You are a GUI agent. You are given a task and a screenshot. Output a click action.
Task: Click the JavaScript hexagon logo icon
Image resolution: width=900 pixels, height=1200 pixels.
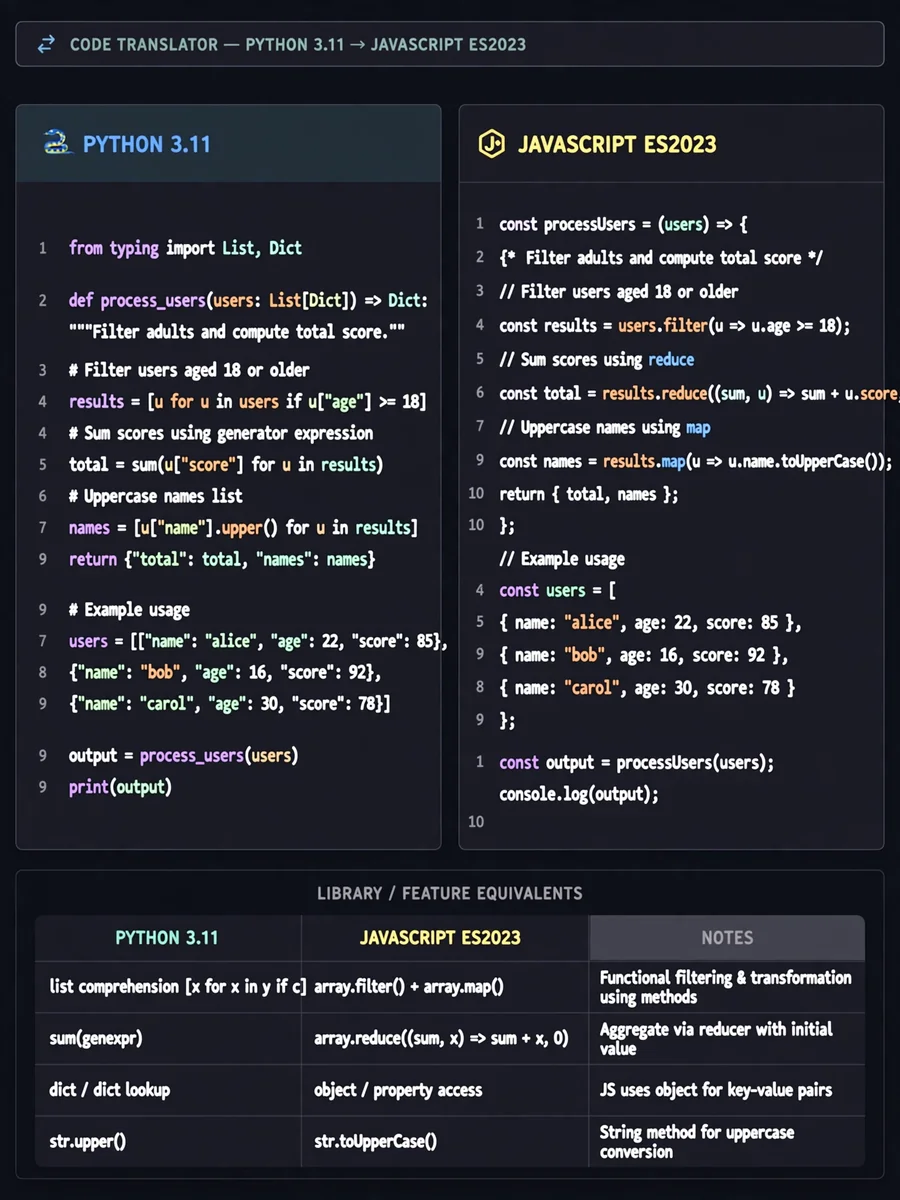pyautogui.click(x=491, y=144)
